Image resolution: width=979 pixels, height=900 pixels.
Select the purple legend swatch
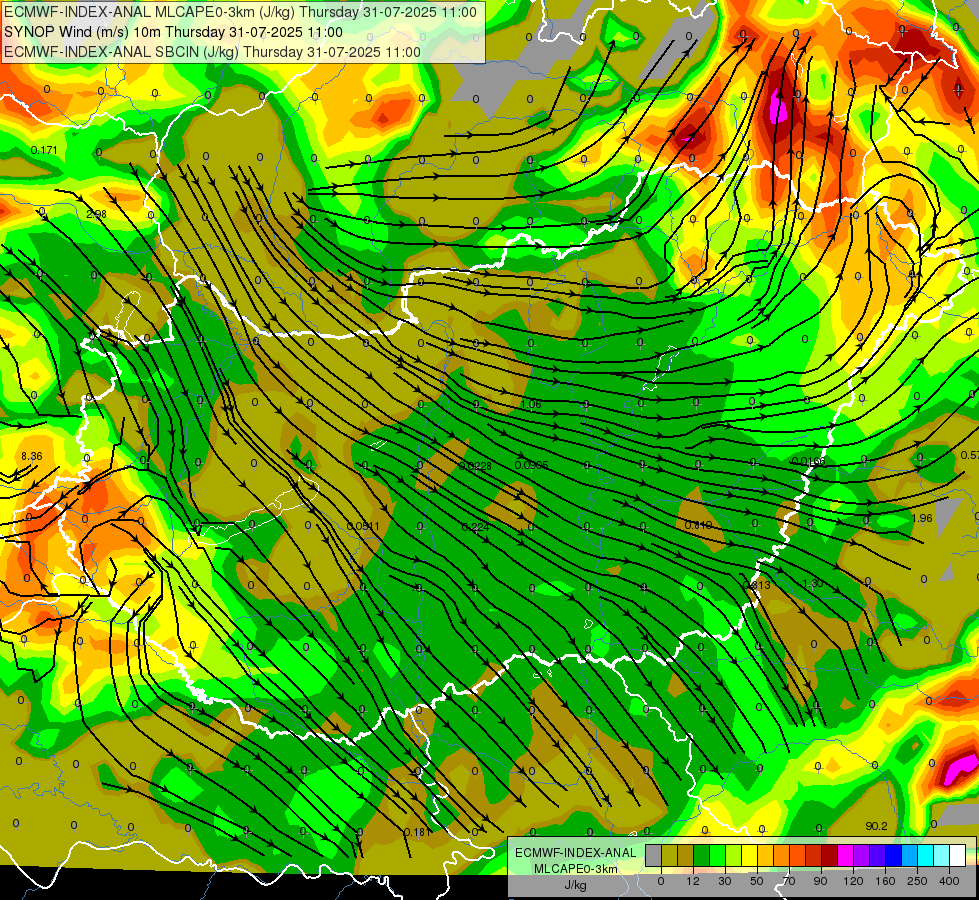click(862, 855)
